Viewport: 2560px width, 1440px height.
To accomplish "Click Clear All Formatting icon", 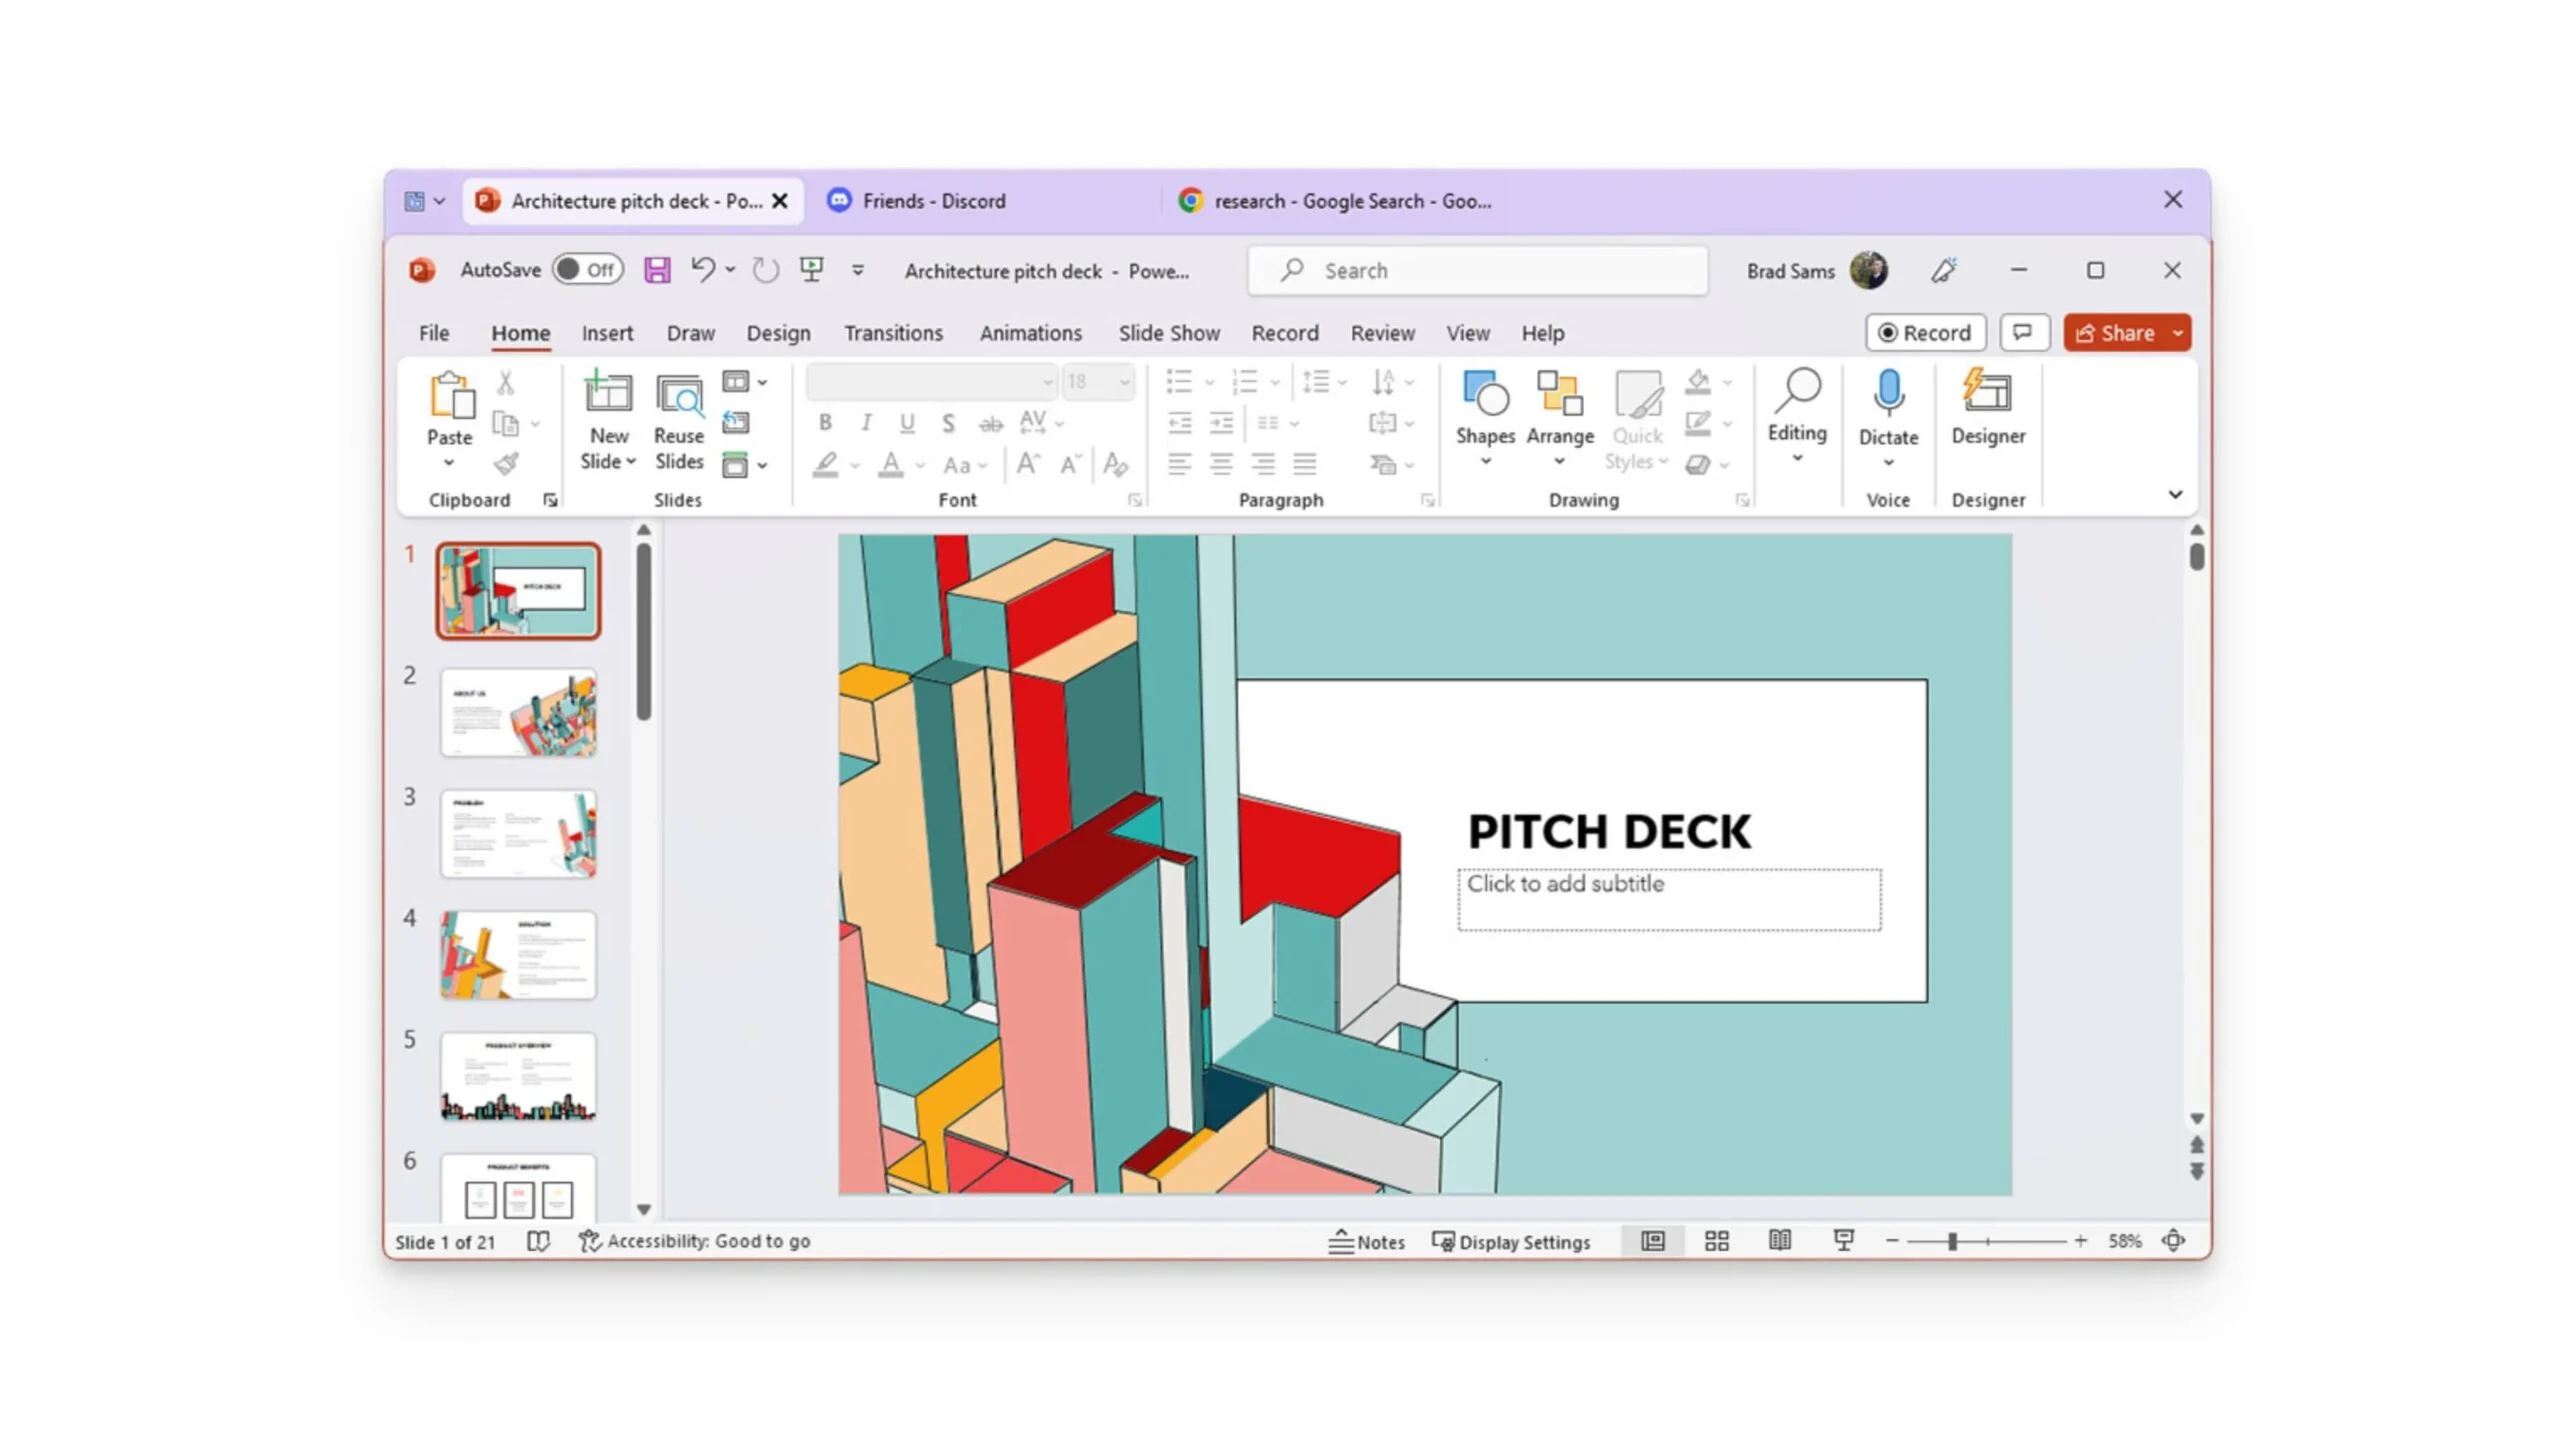I will point(1116,464).
